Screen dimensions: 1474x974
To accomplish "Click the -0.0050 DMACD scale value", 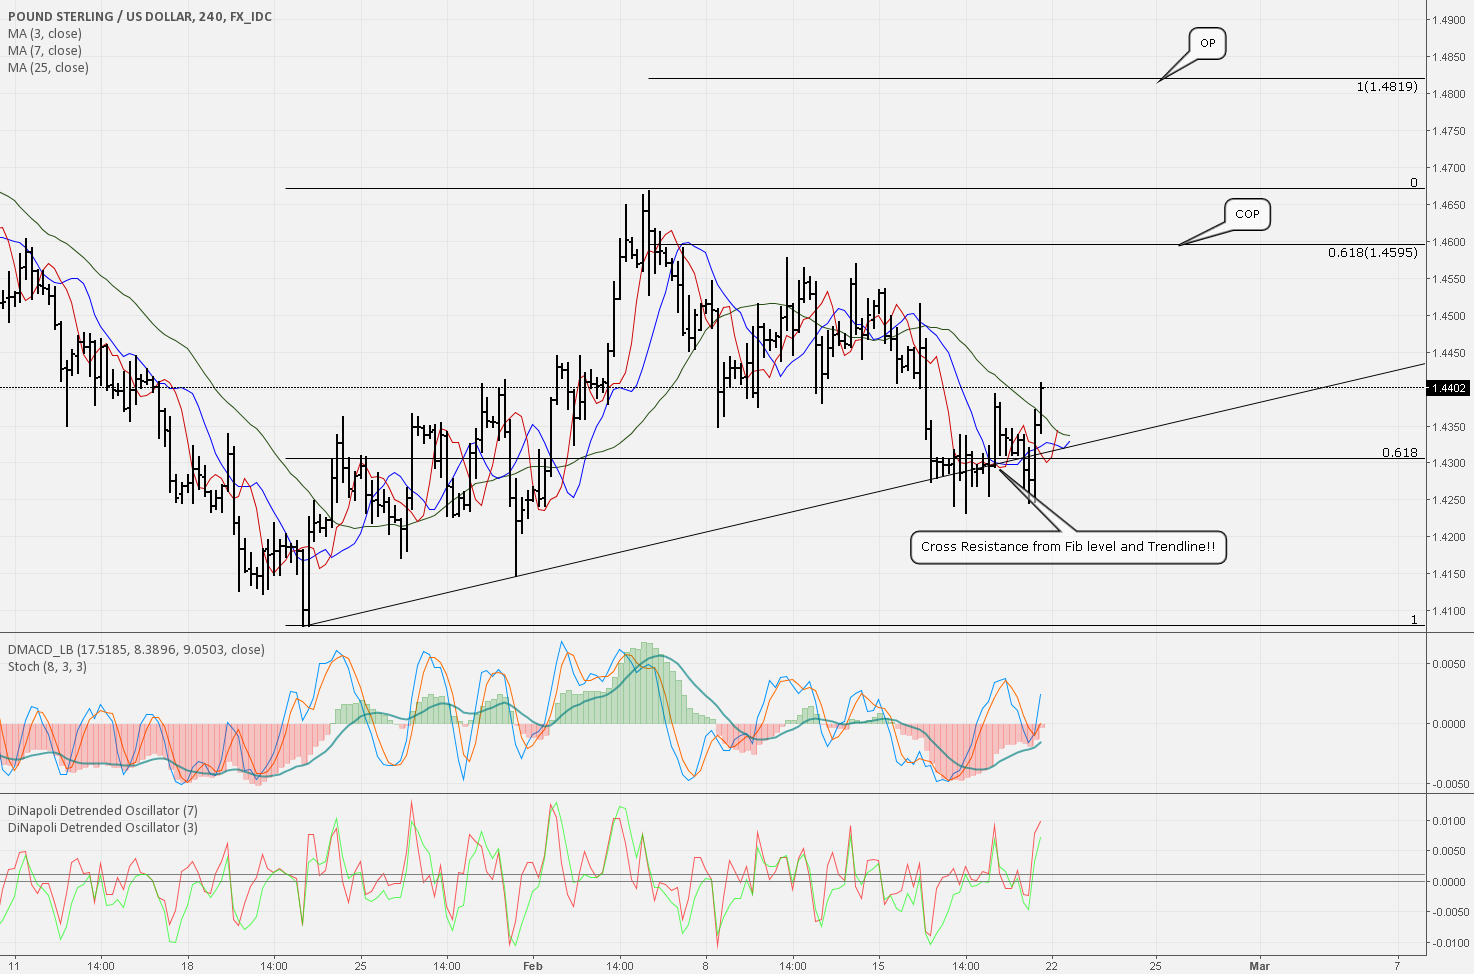I will pyautogui.click(x=1448, y=785).
